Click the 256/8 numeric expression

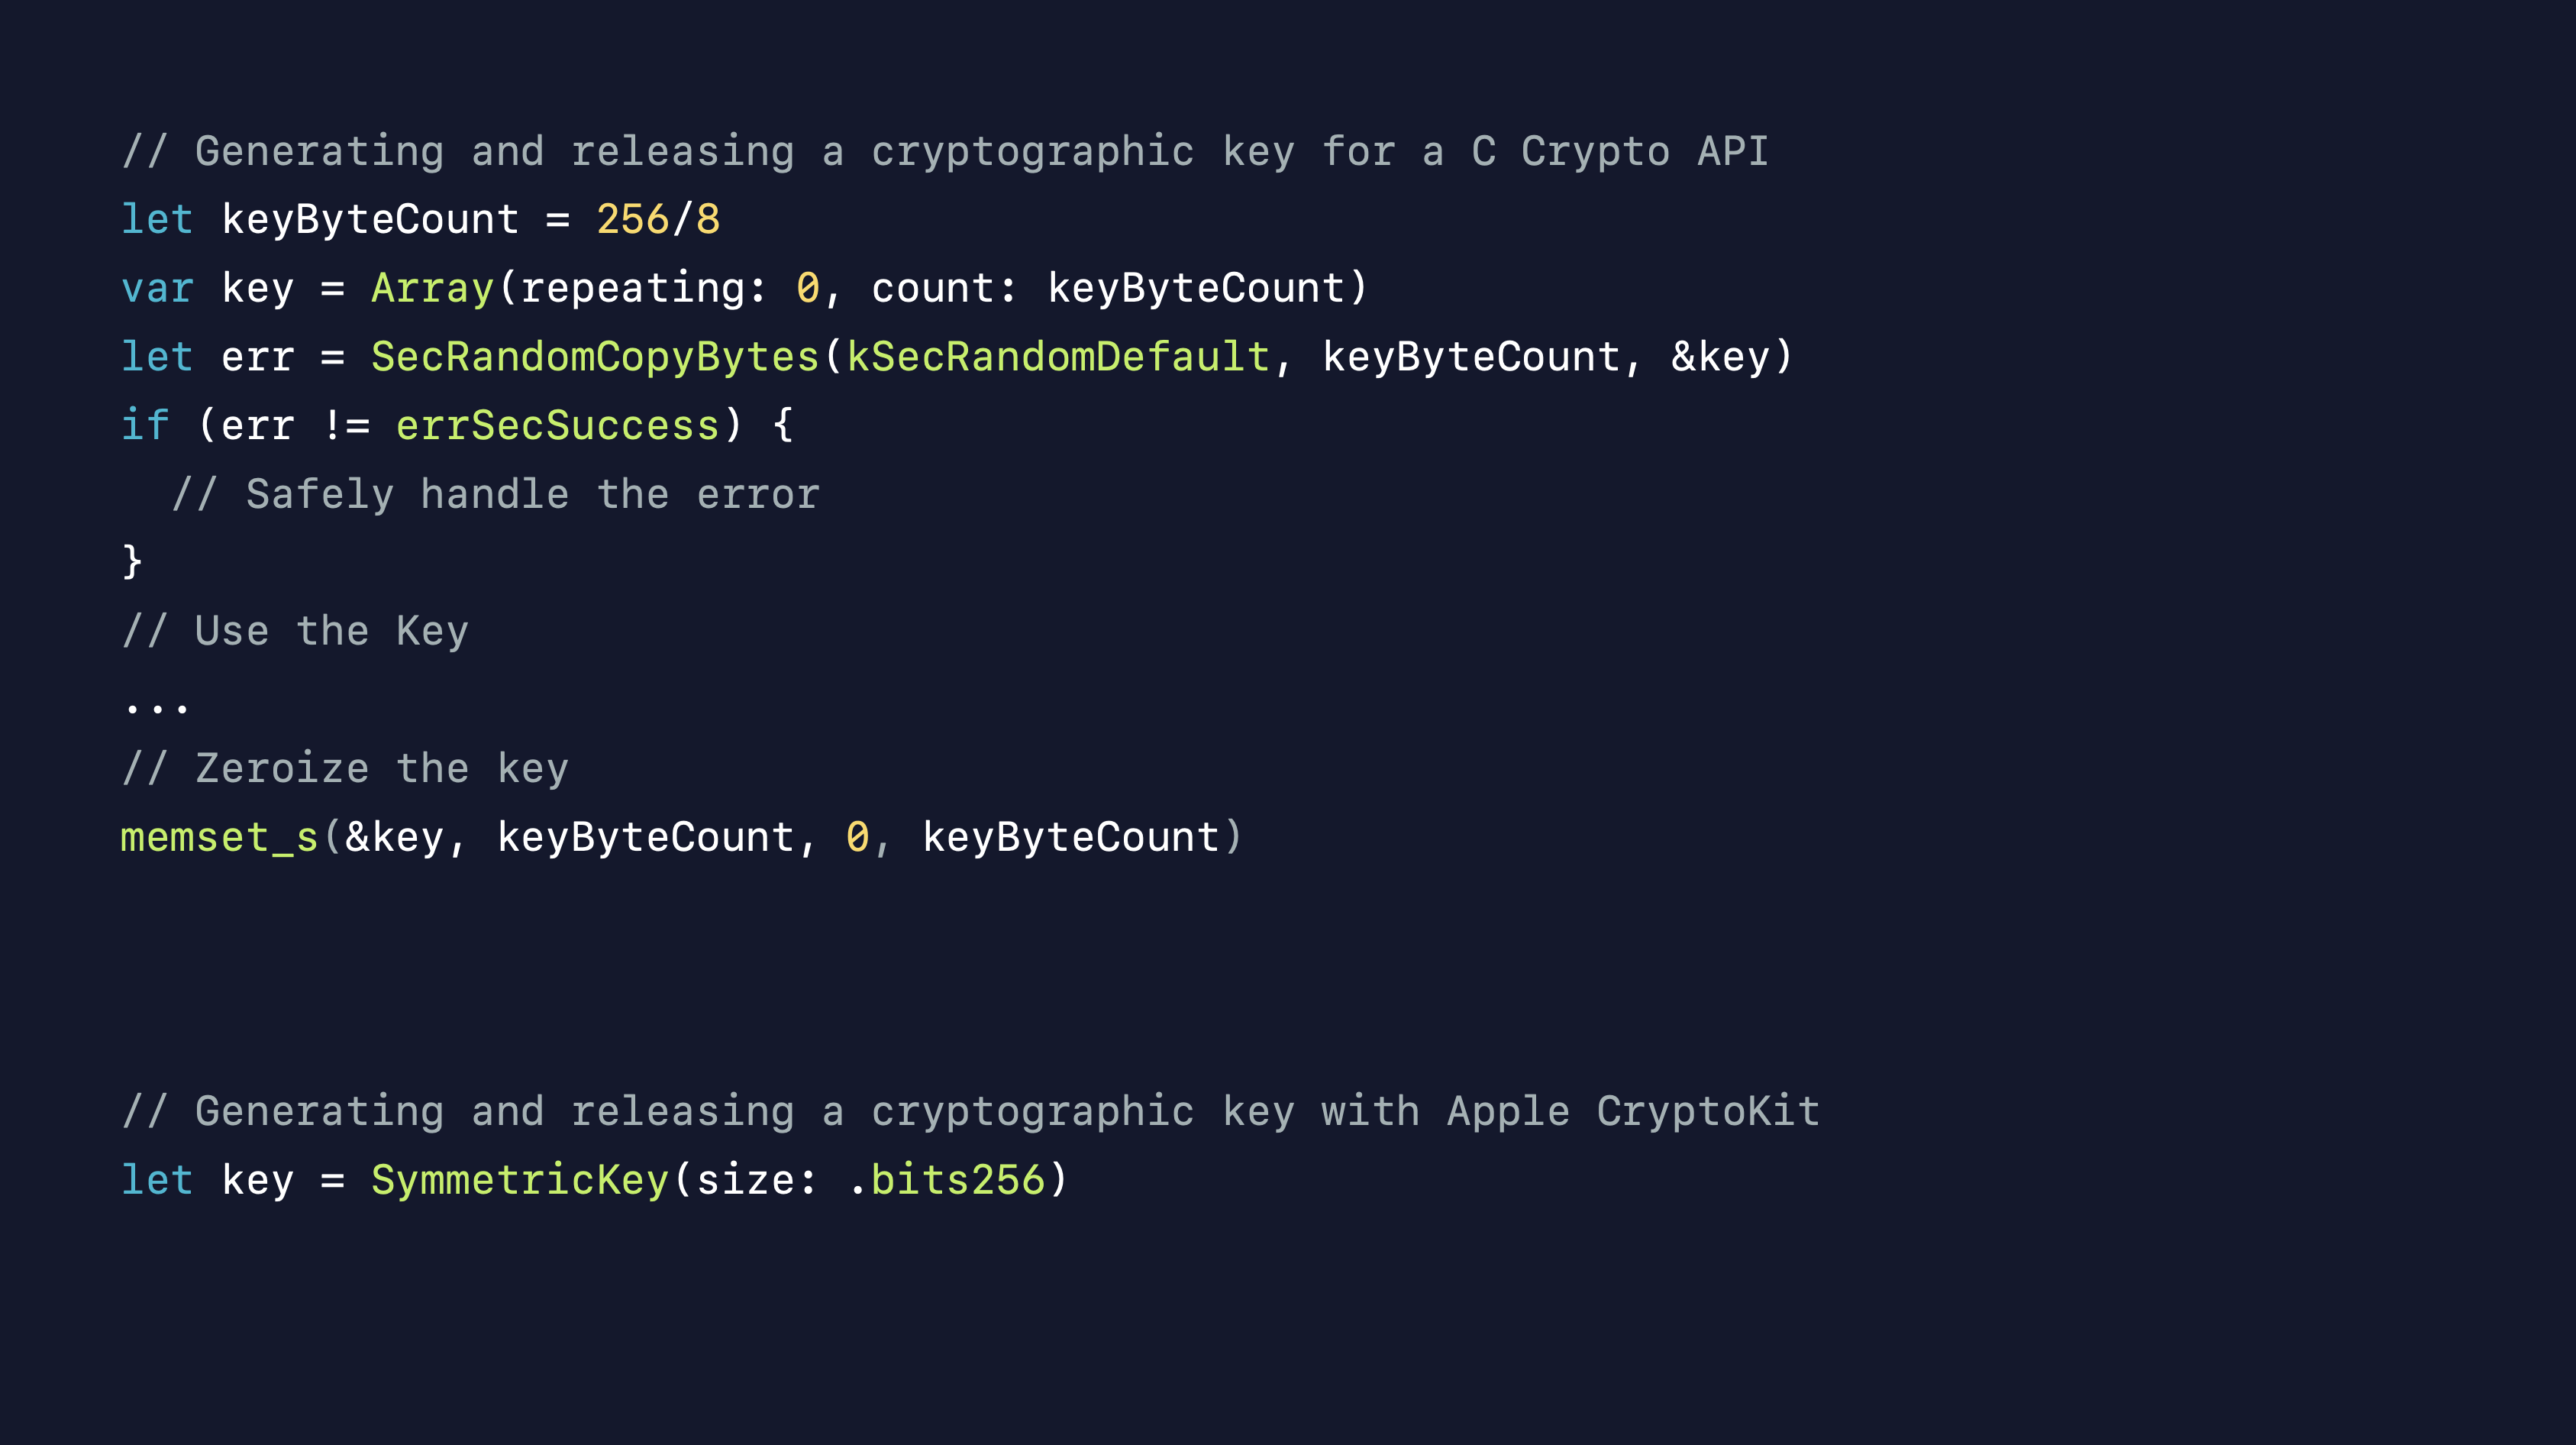[x=658, y=220]
